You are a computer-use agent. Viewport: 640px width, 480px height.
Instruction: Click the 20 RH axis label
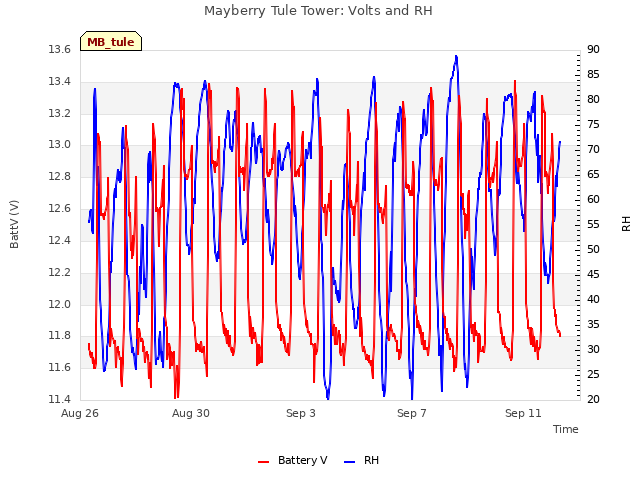593,399
